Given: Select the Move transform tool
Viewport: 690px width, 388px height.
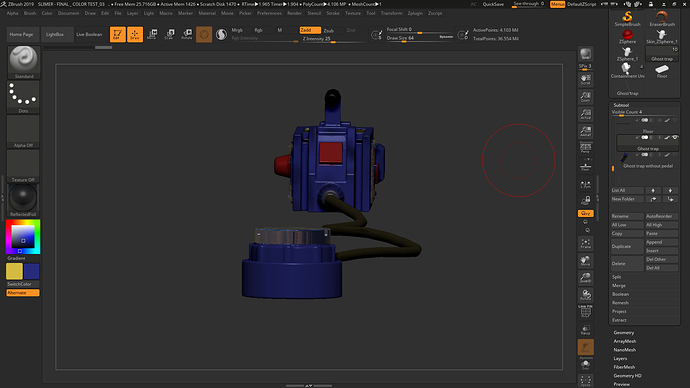Looking at the screenshot, I should tap(152, 34).
